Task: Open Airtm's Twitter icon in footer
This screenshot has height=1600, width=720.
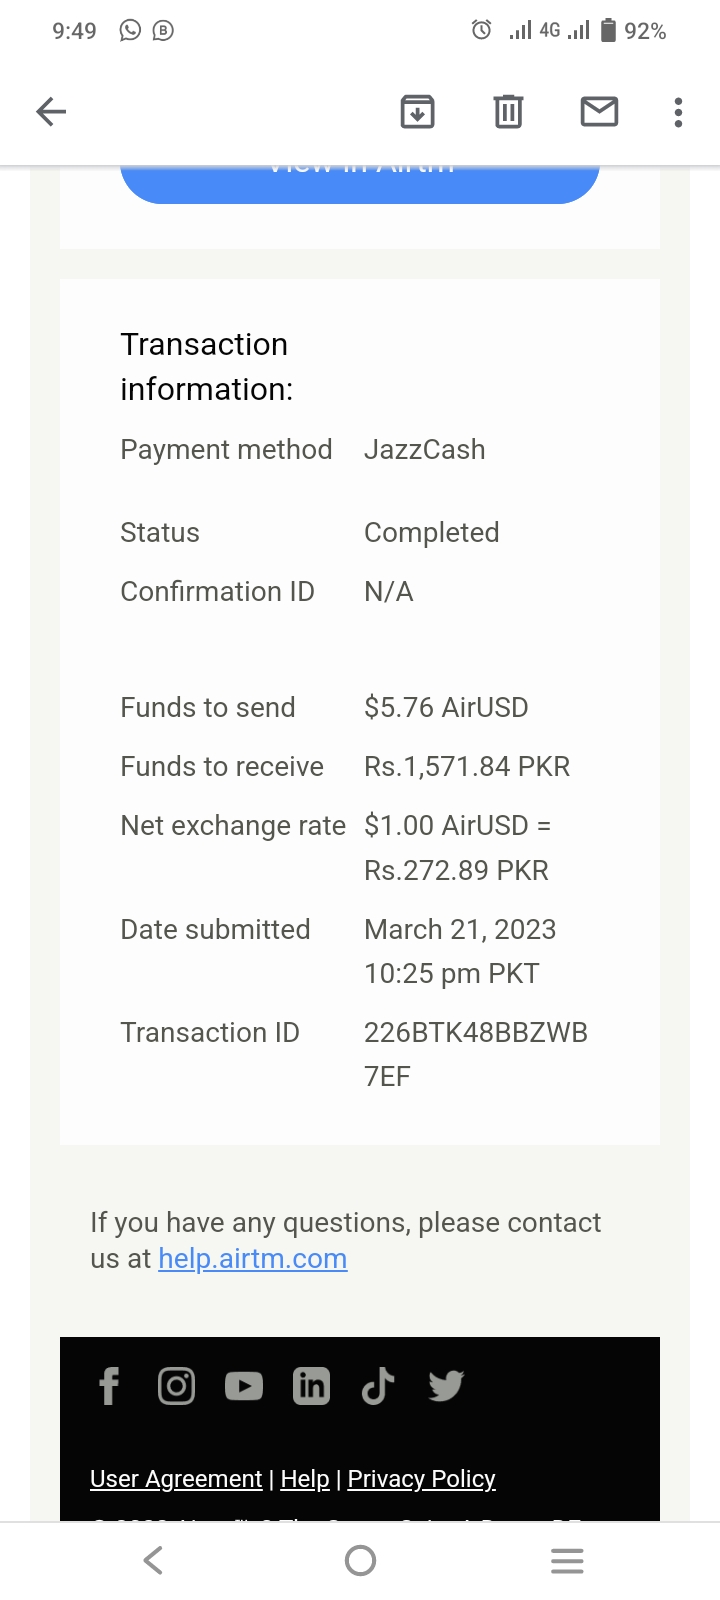Action: coord(446,1386)
